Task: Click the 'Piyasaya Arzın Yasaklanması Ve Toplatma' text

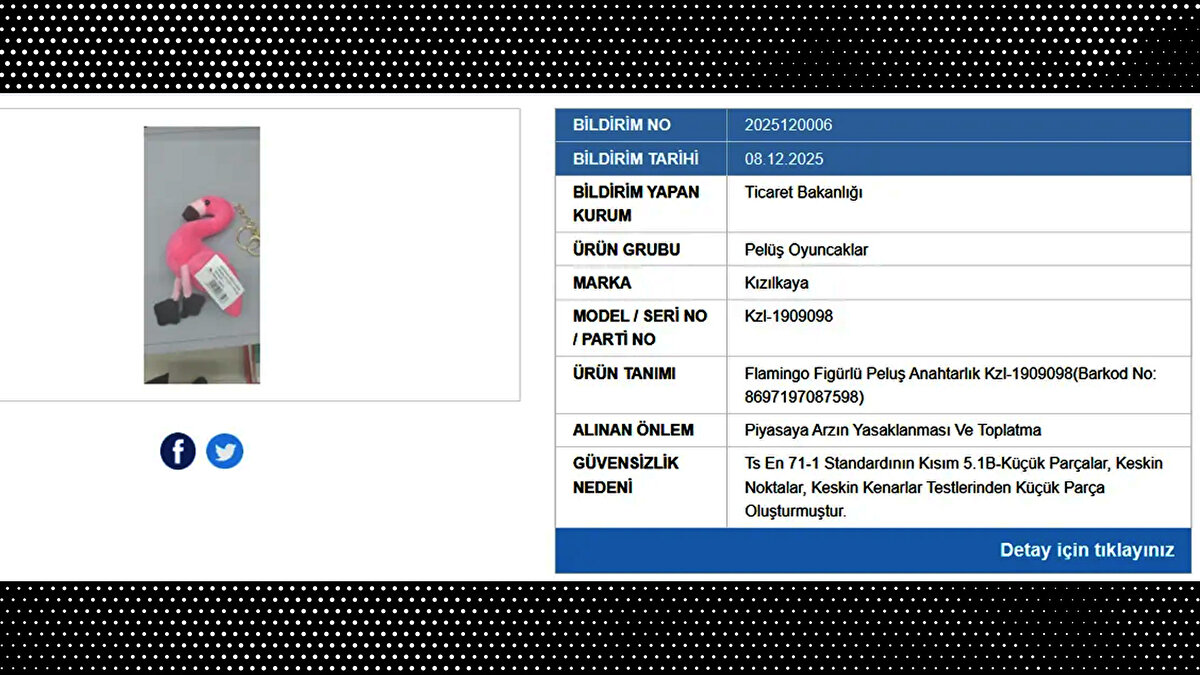Action: tap(893, 430)
